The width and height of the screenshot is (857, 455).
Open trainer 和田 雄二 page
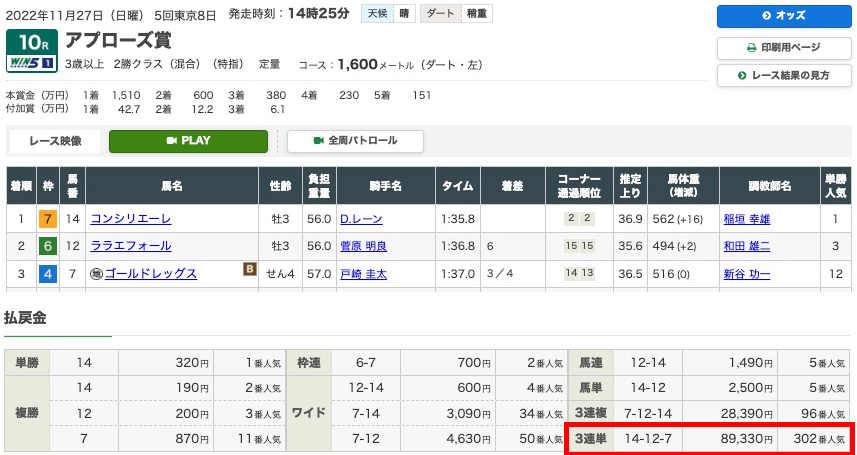tap(747, 247)
